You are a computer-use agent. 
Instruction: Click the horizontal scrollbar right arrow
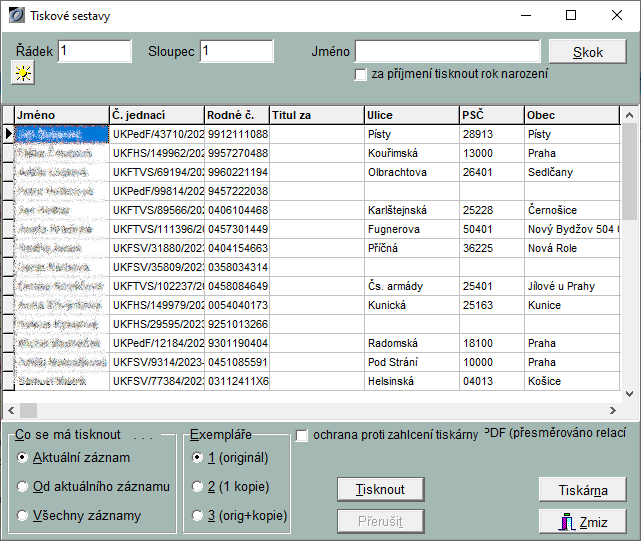[x=613, y=410]
